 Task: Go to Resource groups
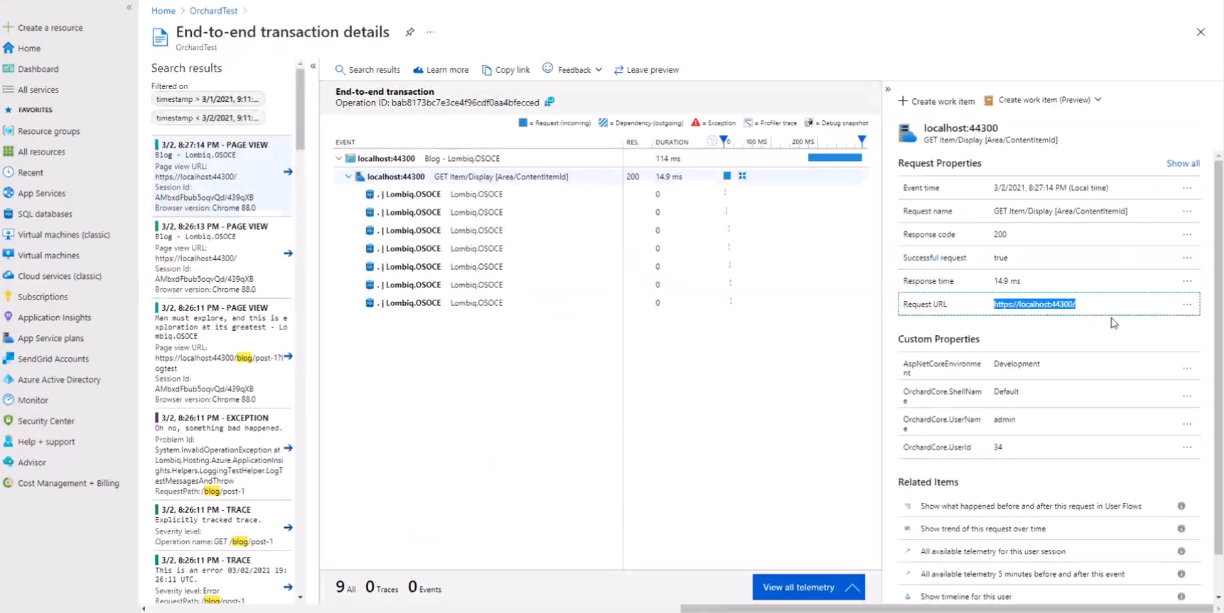click(x=48, y=131)
